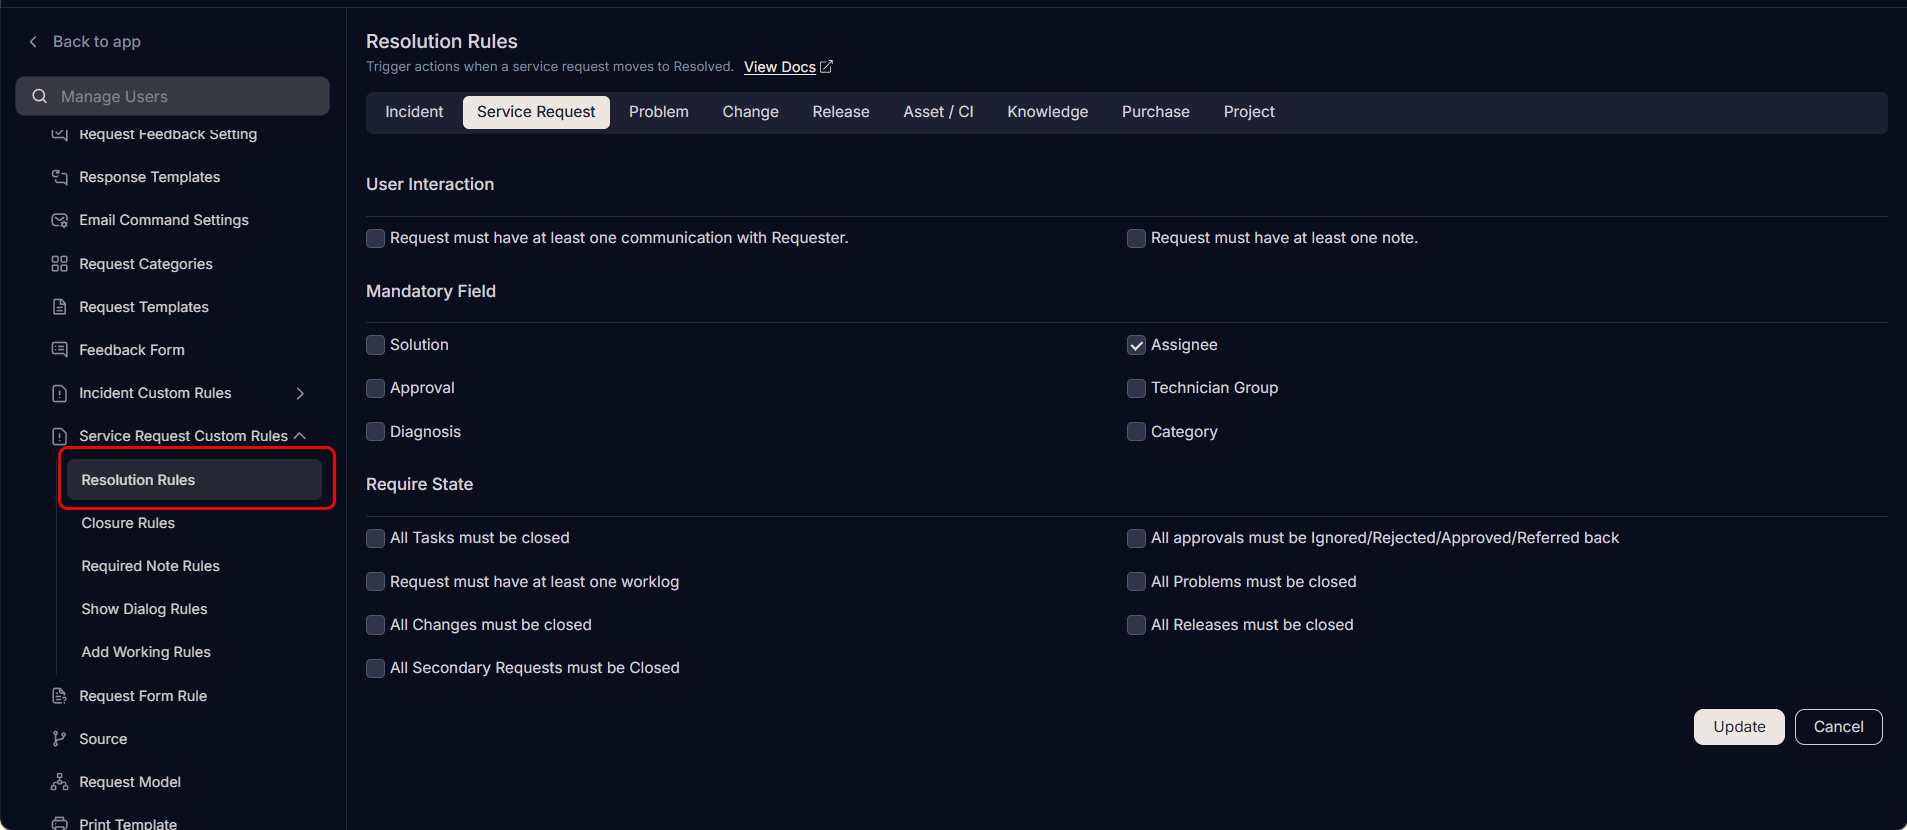This screenshot has width=1907, height=830.
Task: Check 'All Problems must be closed'
Action: (1136, 582)
